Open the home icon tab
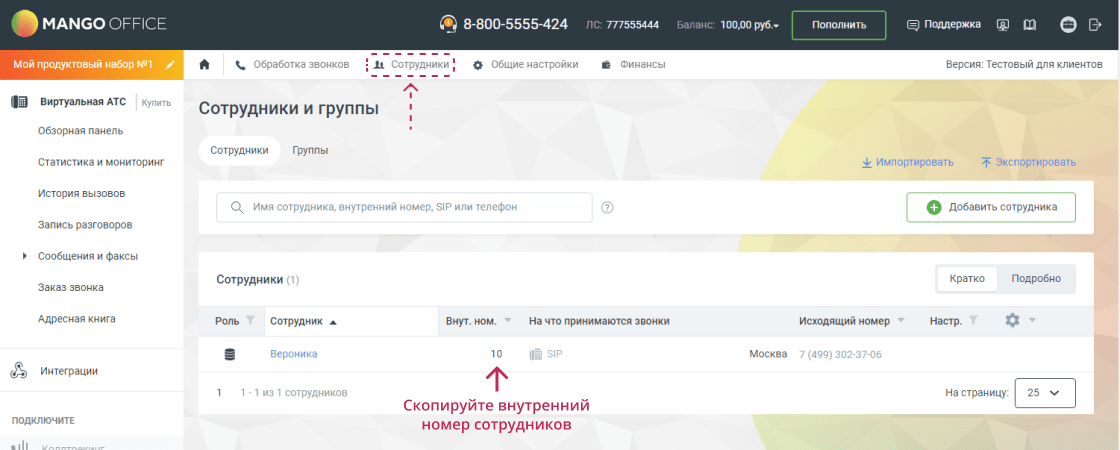Screen dimensions: 1120x450 click(x=204, y=64)
